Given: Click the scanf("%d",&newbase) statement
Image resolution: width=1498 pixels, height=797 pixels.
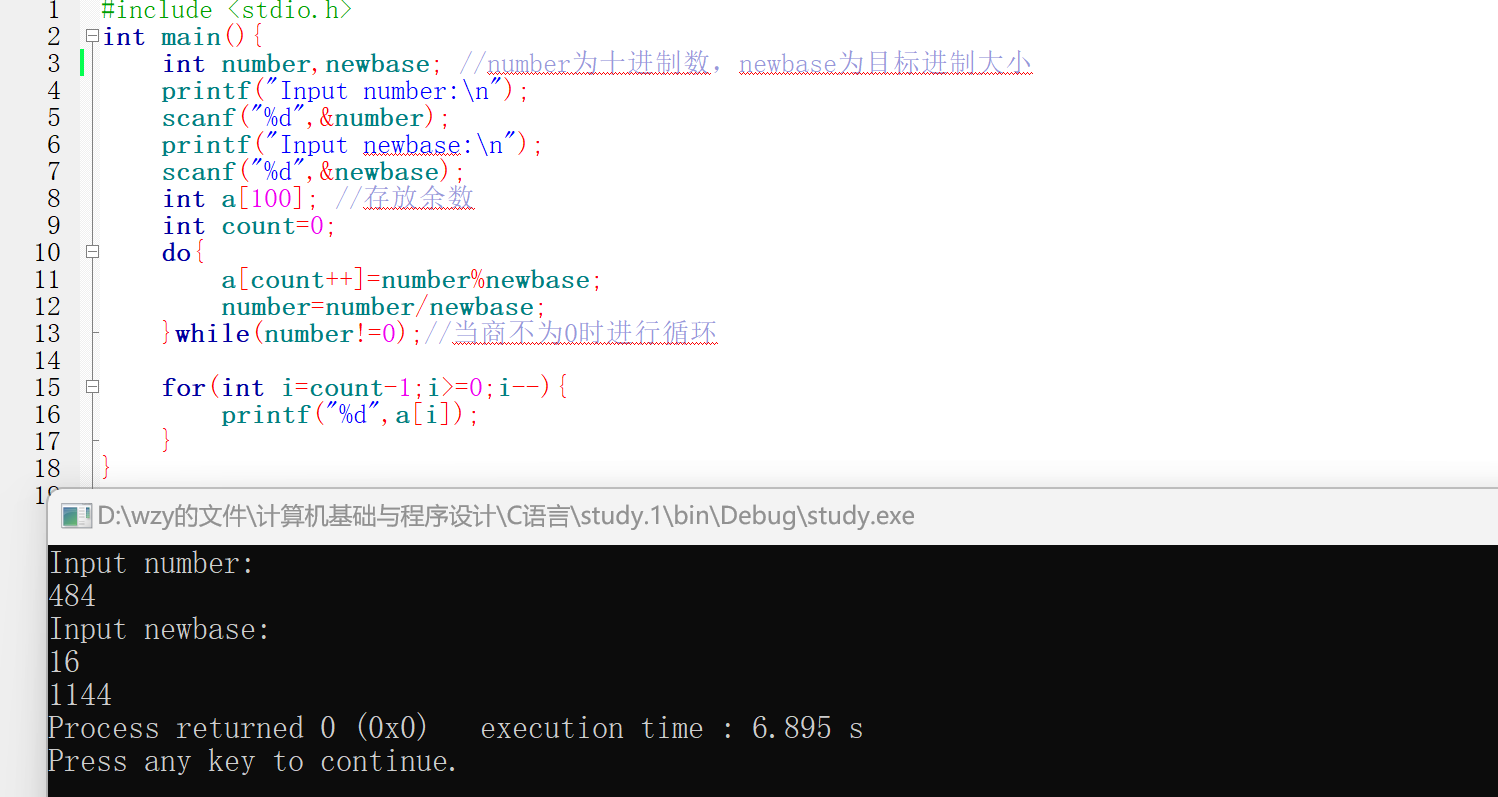Looking at the screenshot, I should click(314, 173).
